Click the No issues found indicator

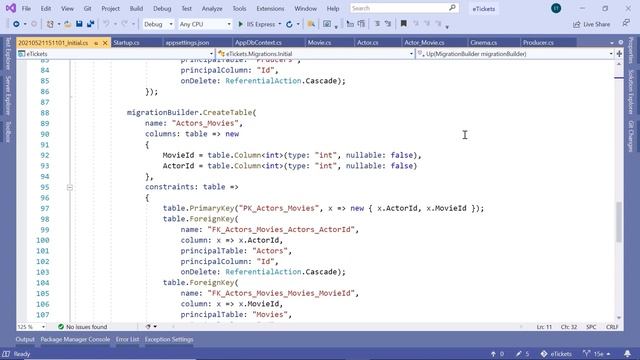(x=82, y=327)
